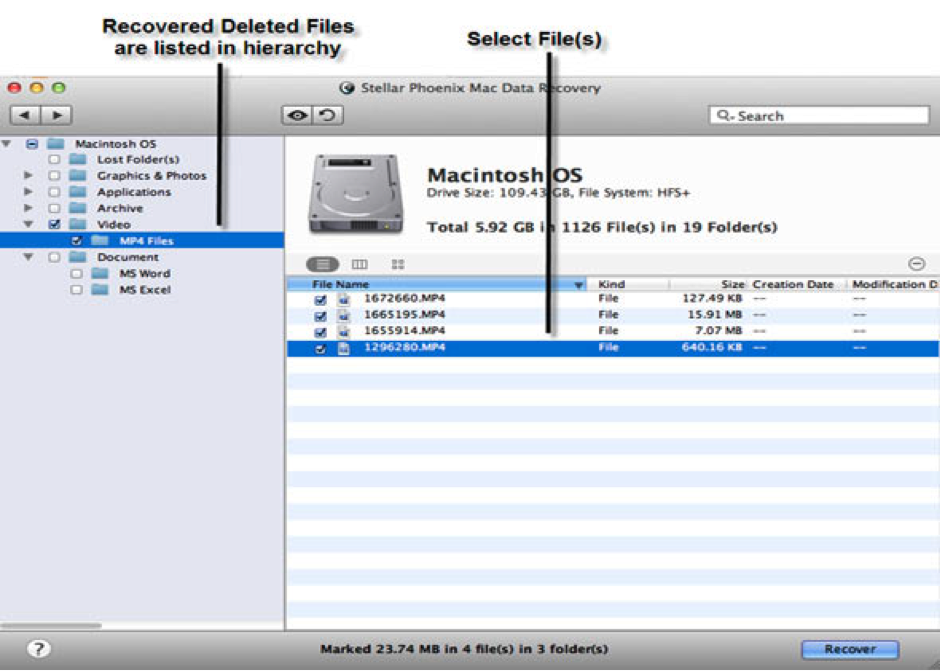Viewport: 941px width, 671px height.
Task: Switch to column view mode
Action: click(359, 264)
